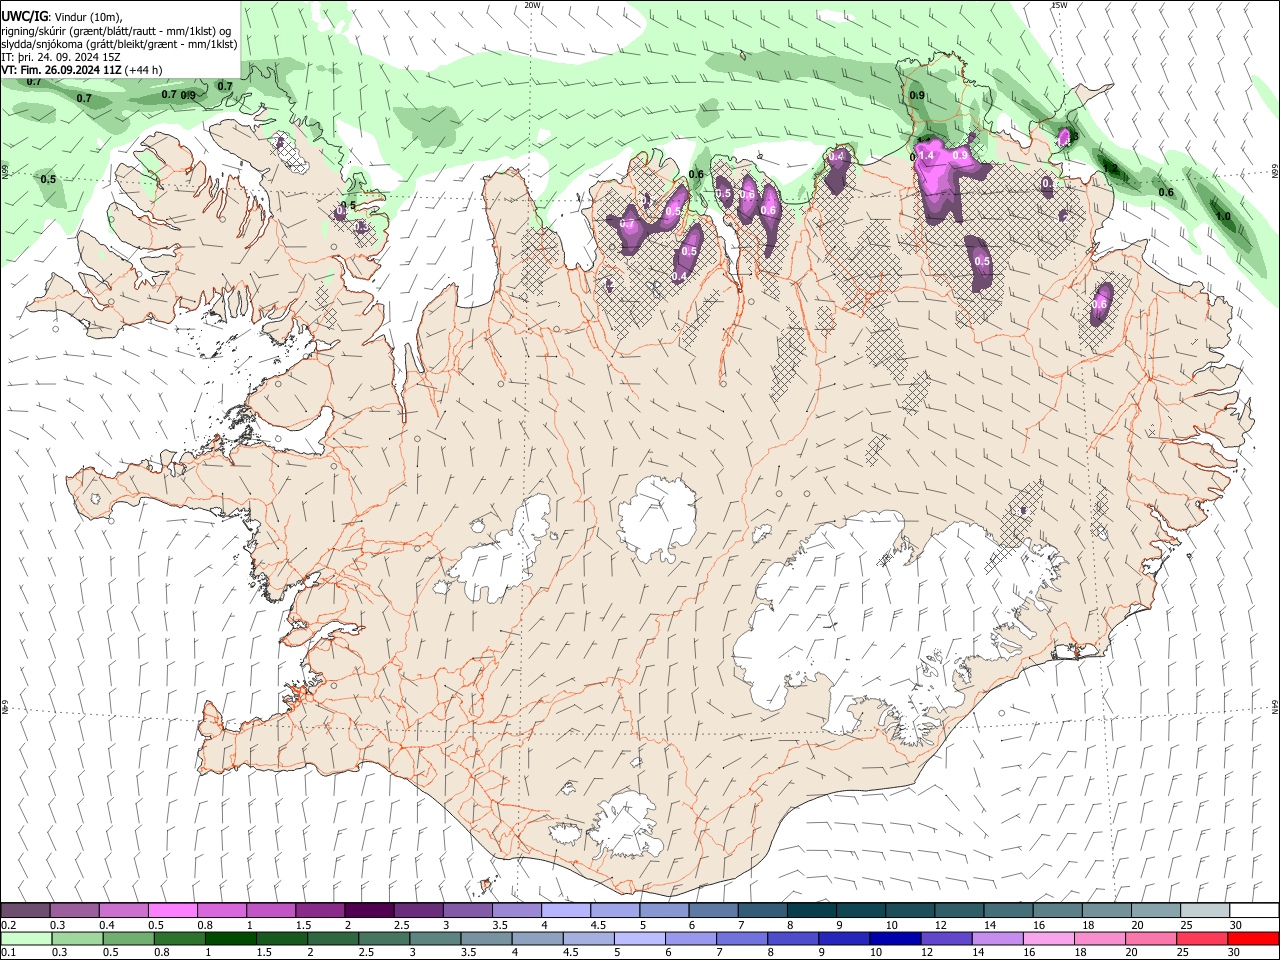
Task: Click the darkest green 1 swatch in lower legend row
Action: click(230, 939)
